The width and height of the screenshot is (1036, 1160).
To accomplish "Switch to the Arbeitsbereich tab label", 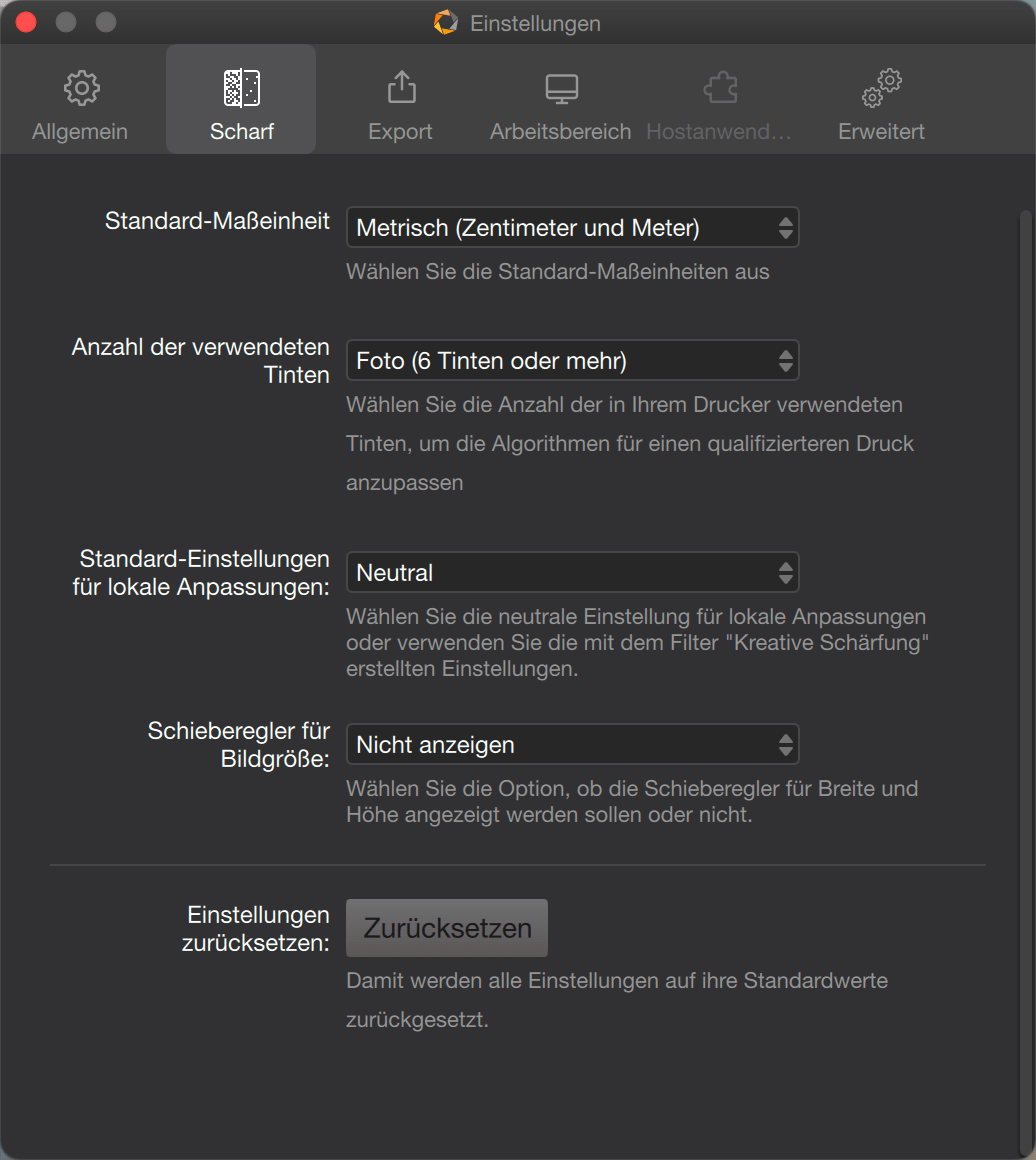I will pyautogui.click(x=560, y=132).
